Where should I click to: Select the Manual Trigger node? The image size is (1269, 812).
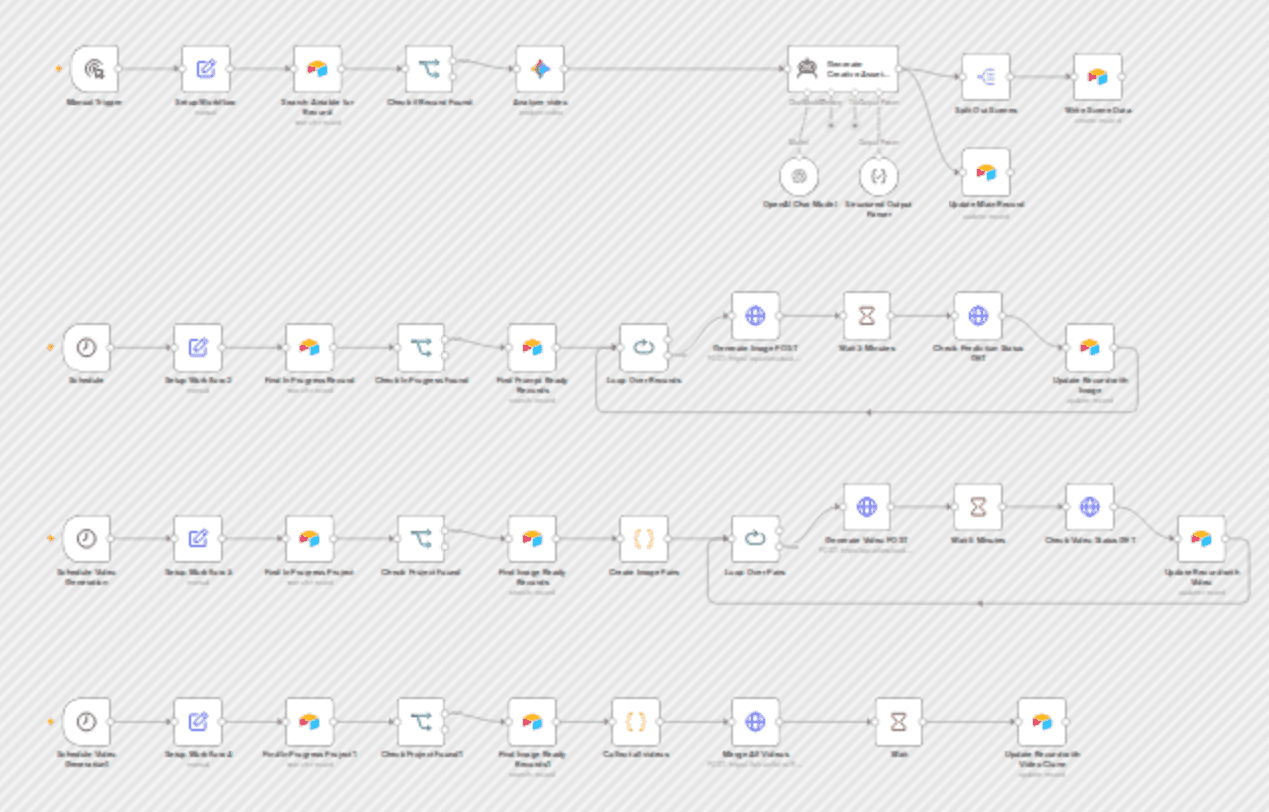coord(94,69)
